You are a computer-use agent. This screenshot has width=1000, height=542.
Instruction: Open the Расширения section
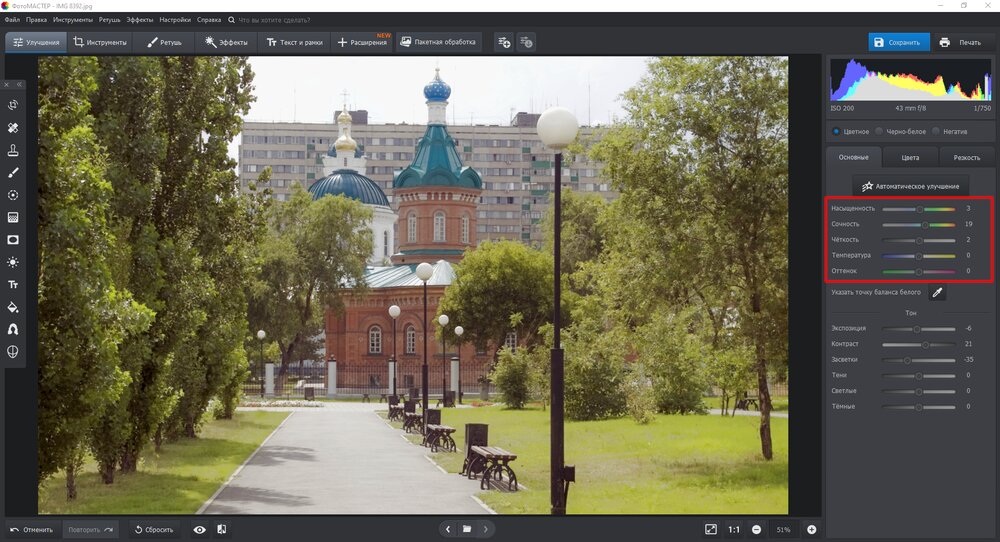[x=362, y=42]
